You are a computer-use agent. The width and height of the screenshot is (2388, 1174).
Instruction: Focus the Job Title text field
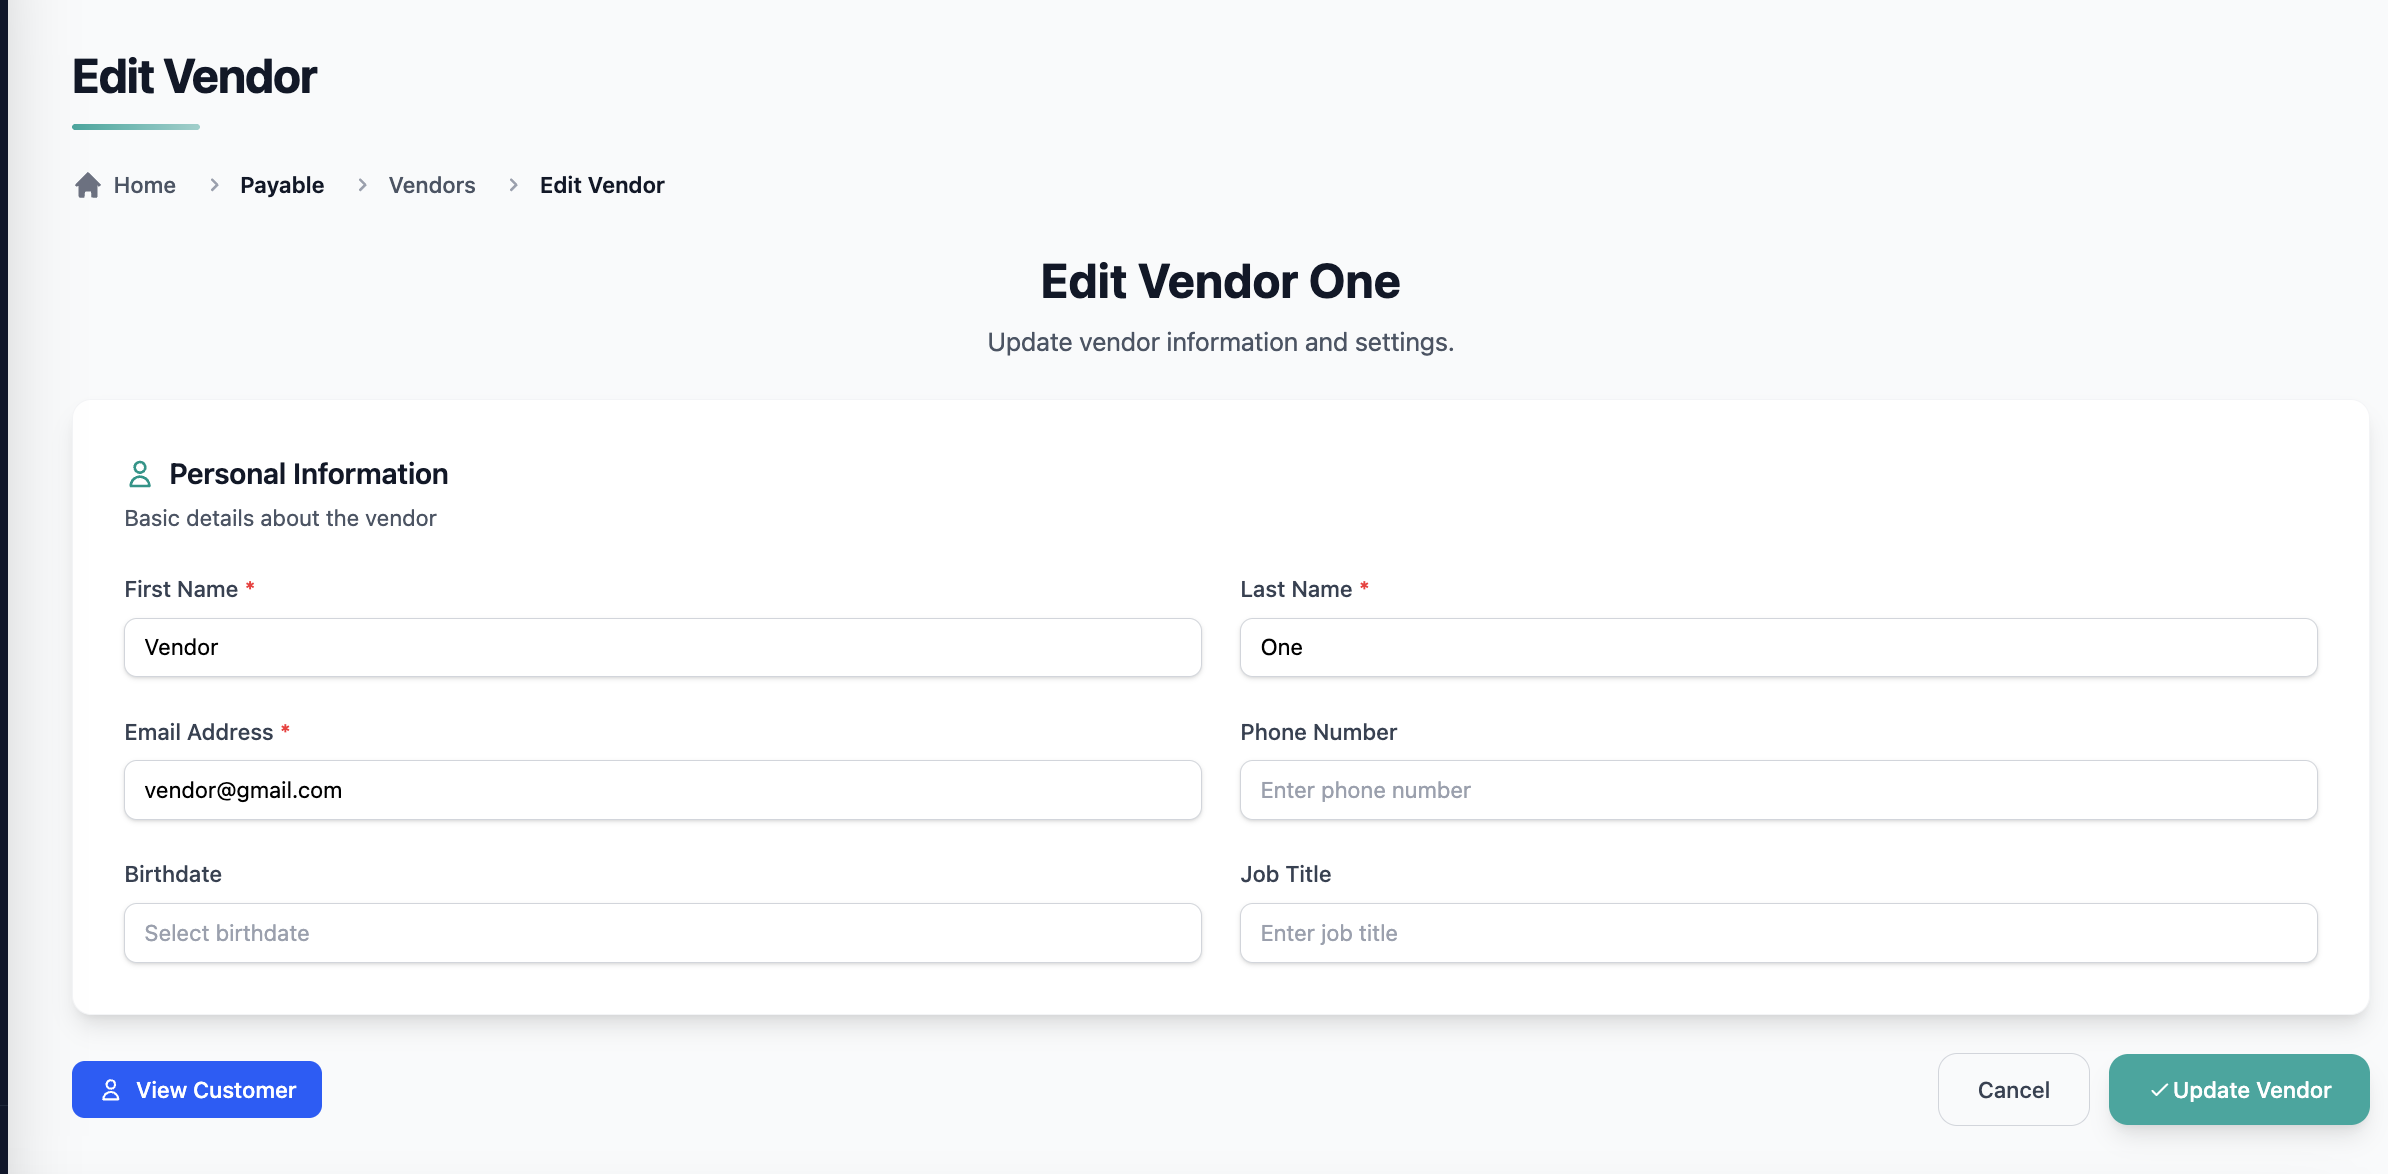tap(1778, 933)
